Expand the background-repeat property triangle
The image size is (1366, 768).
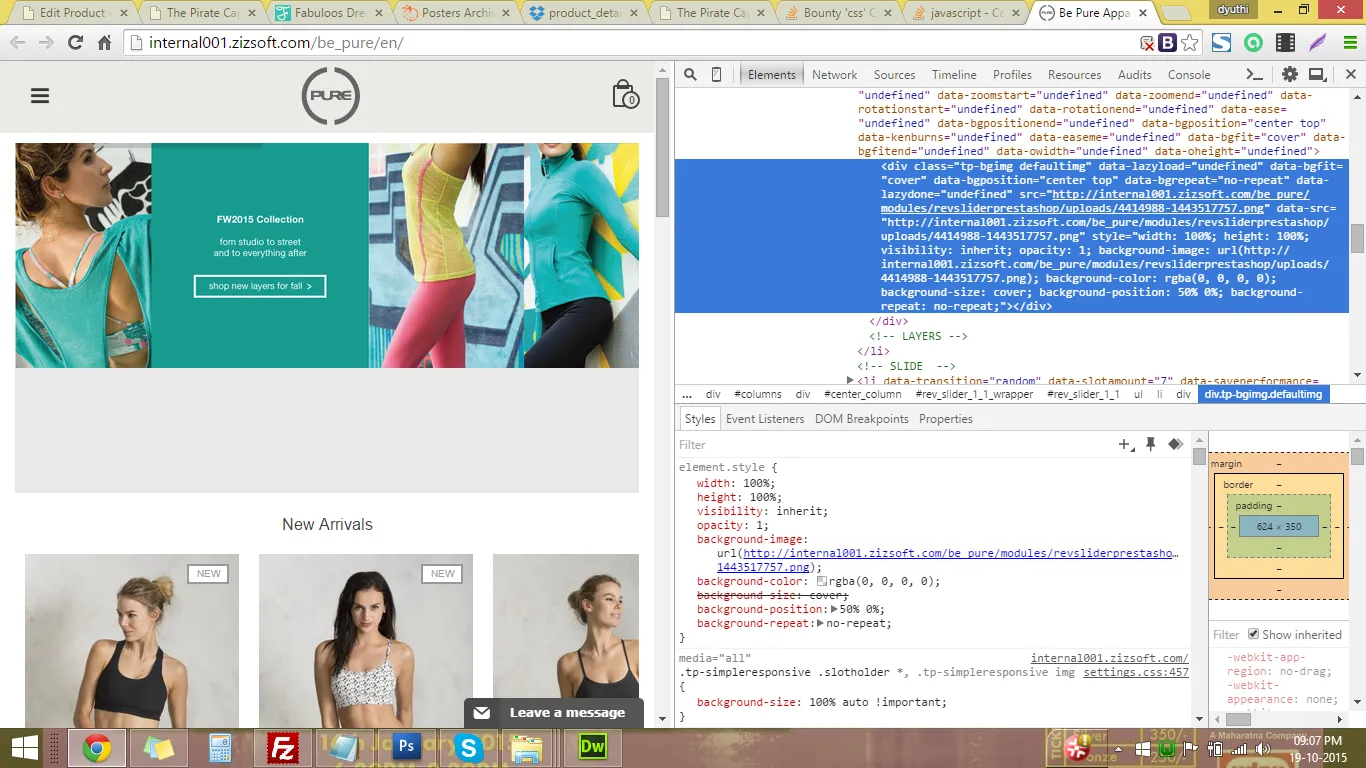coord(821,623)
